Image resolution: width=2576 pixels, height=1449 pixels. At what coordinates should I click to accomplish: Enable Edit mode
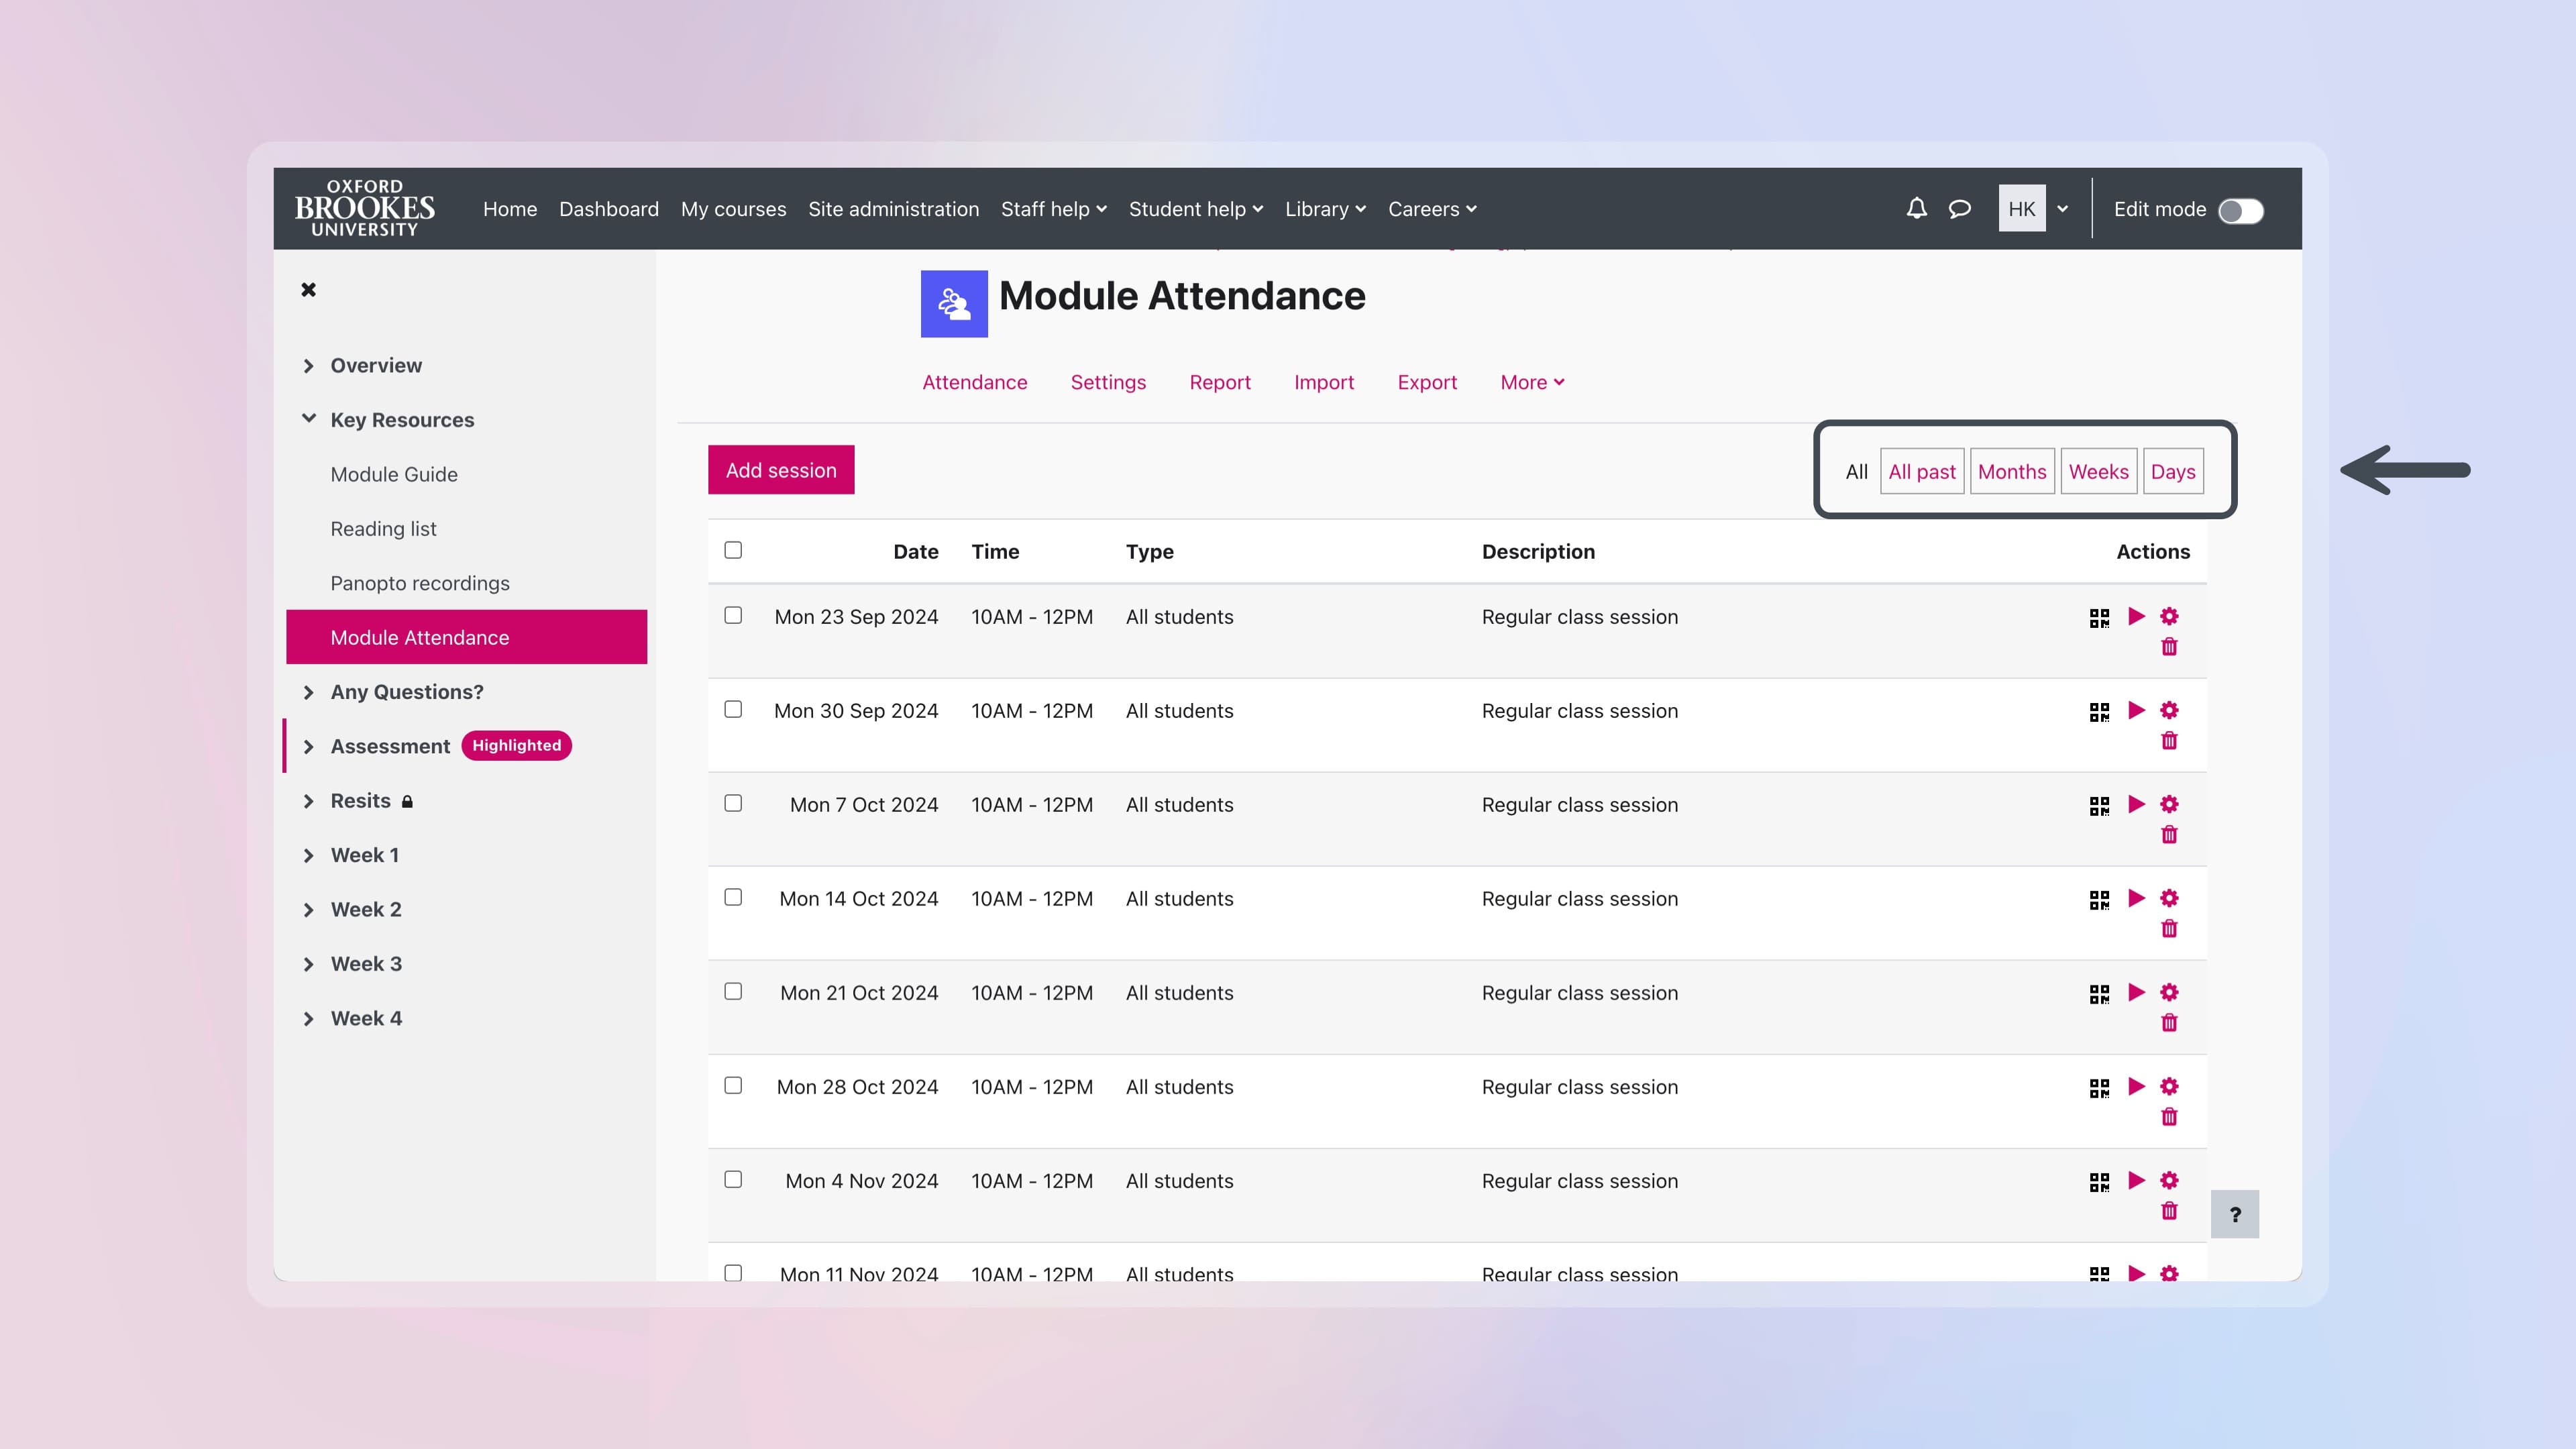click(2240, 211)
